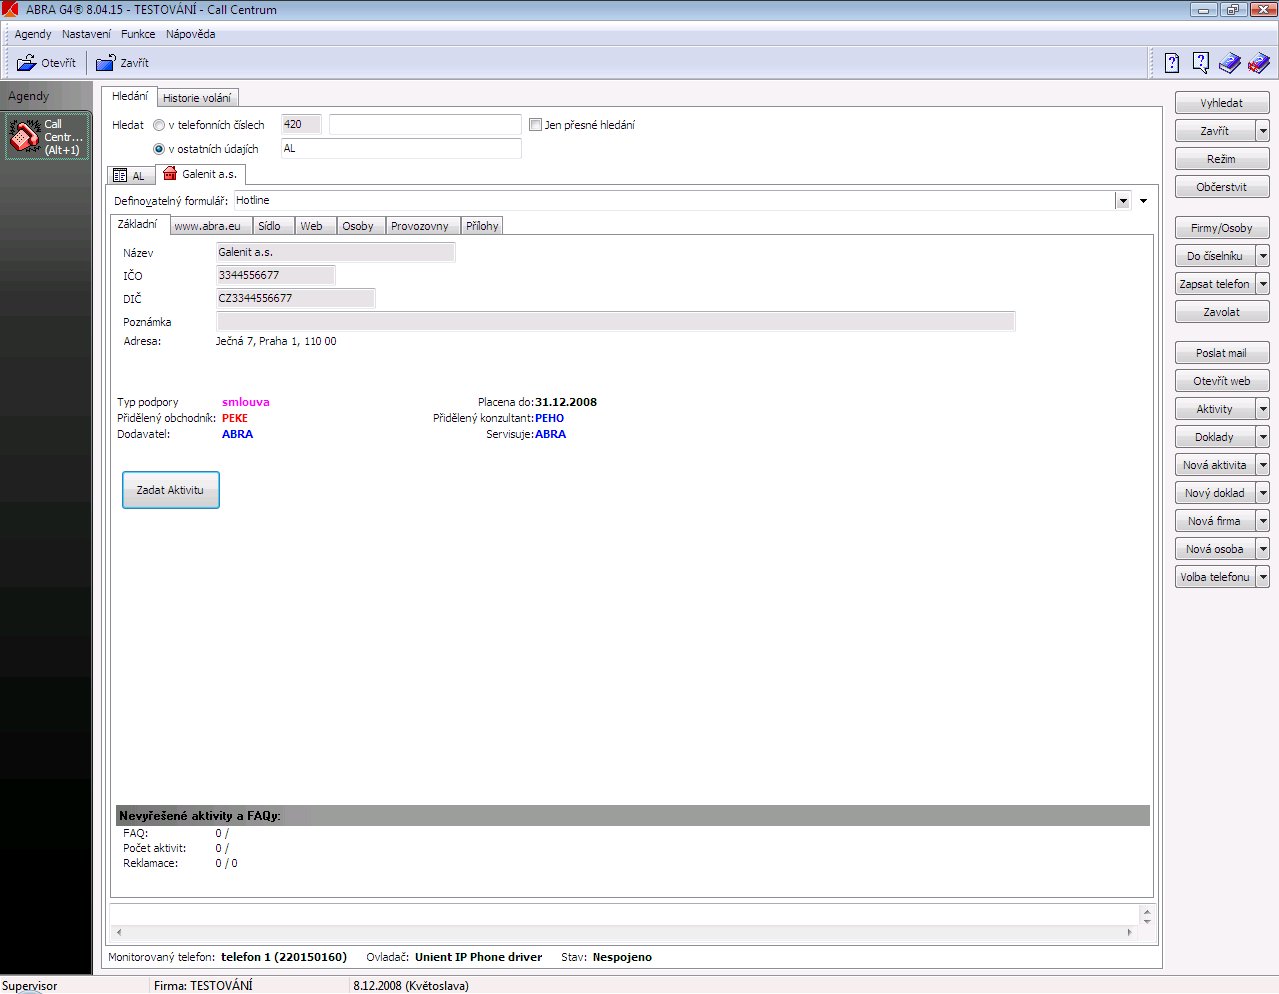Open the dropdown arrow next to Zapsat telefon
Viewport: 1279px width, 994px height.
[x=1263, y=284]
